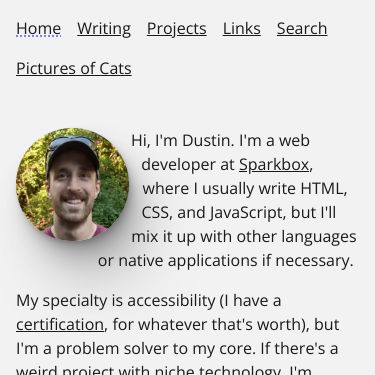Click the name Dustin in the intro
This screenshot has width=375, height=375.
point(206,141)
